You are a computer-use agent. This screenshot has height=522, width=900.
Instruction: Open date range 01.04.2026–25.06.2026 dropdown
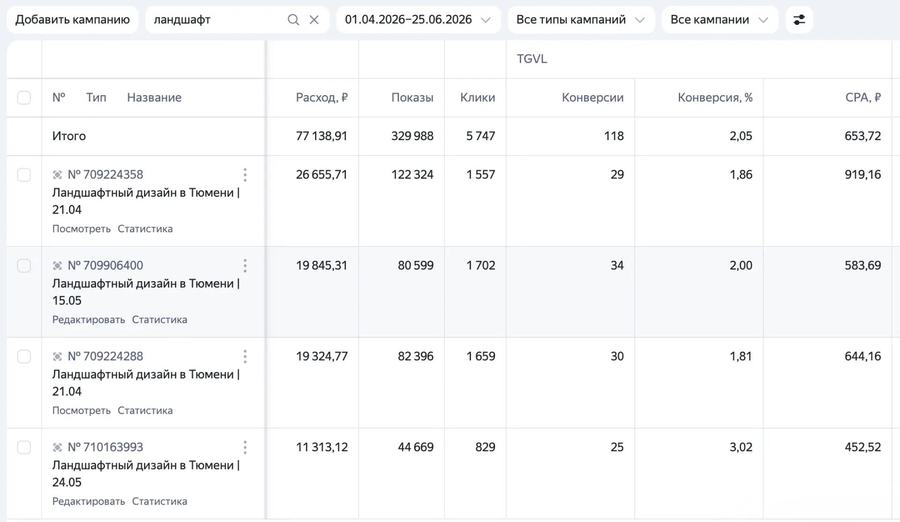[x=418, y=20]
